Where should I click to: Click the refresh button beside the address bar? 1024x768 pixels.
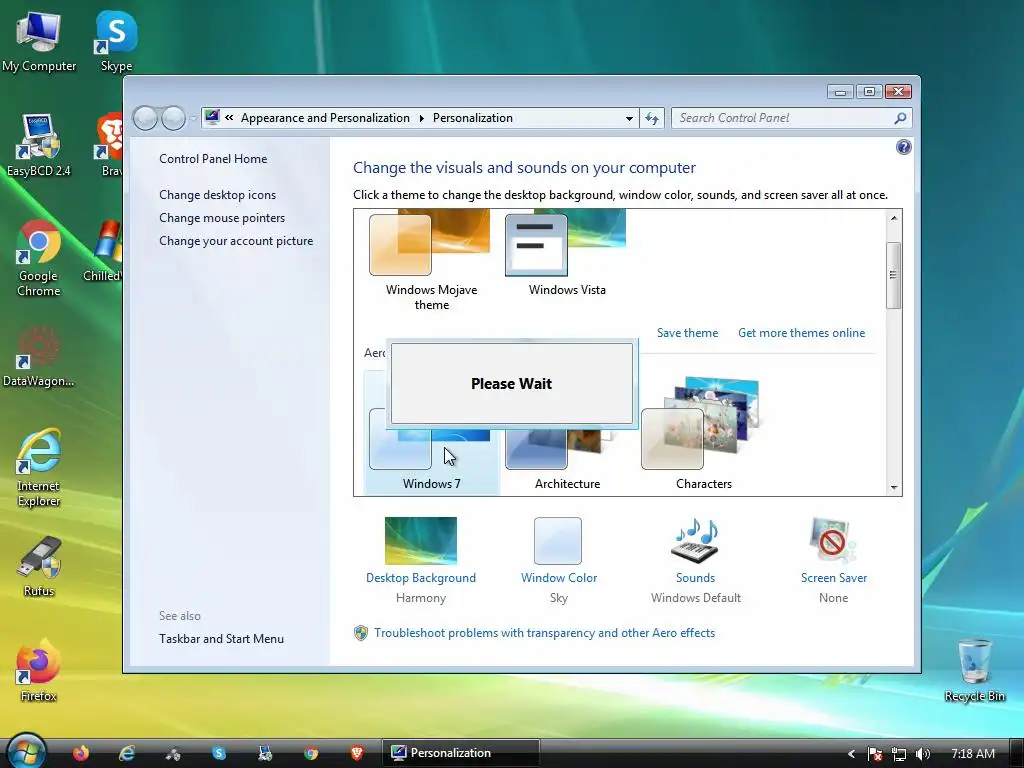(x=652, y=118)
